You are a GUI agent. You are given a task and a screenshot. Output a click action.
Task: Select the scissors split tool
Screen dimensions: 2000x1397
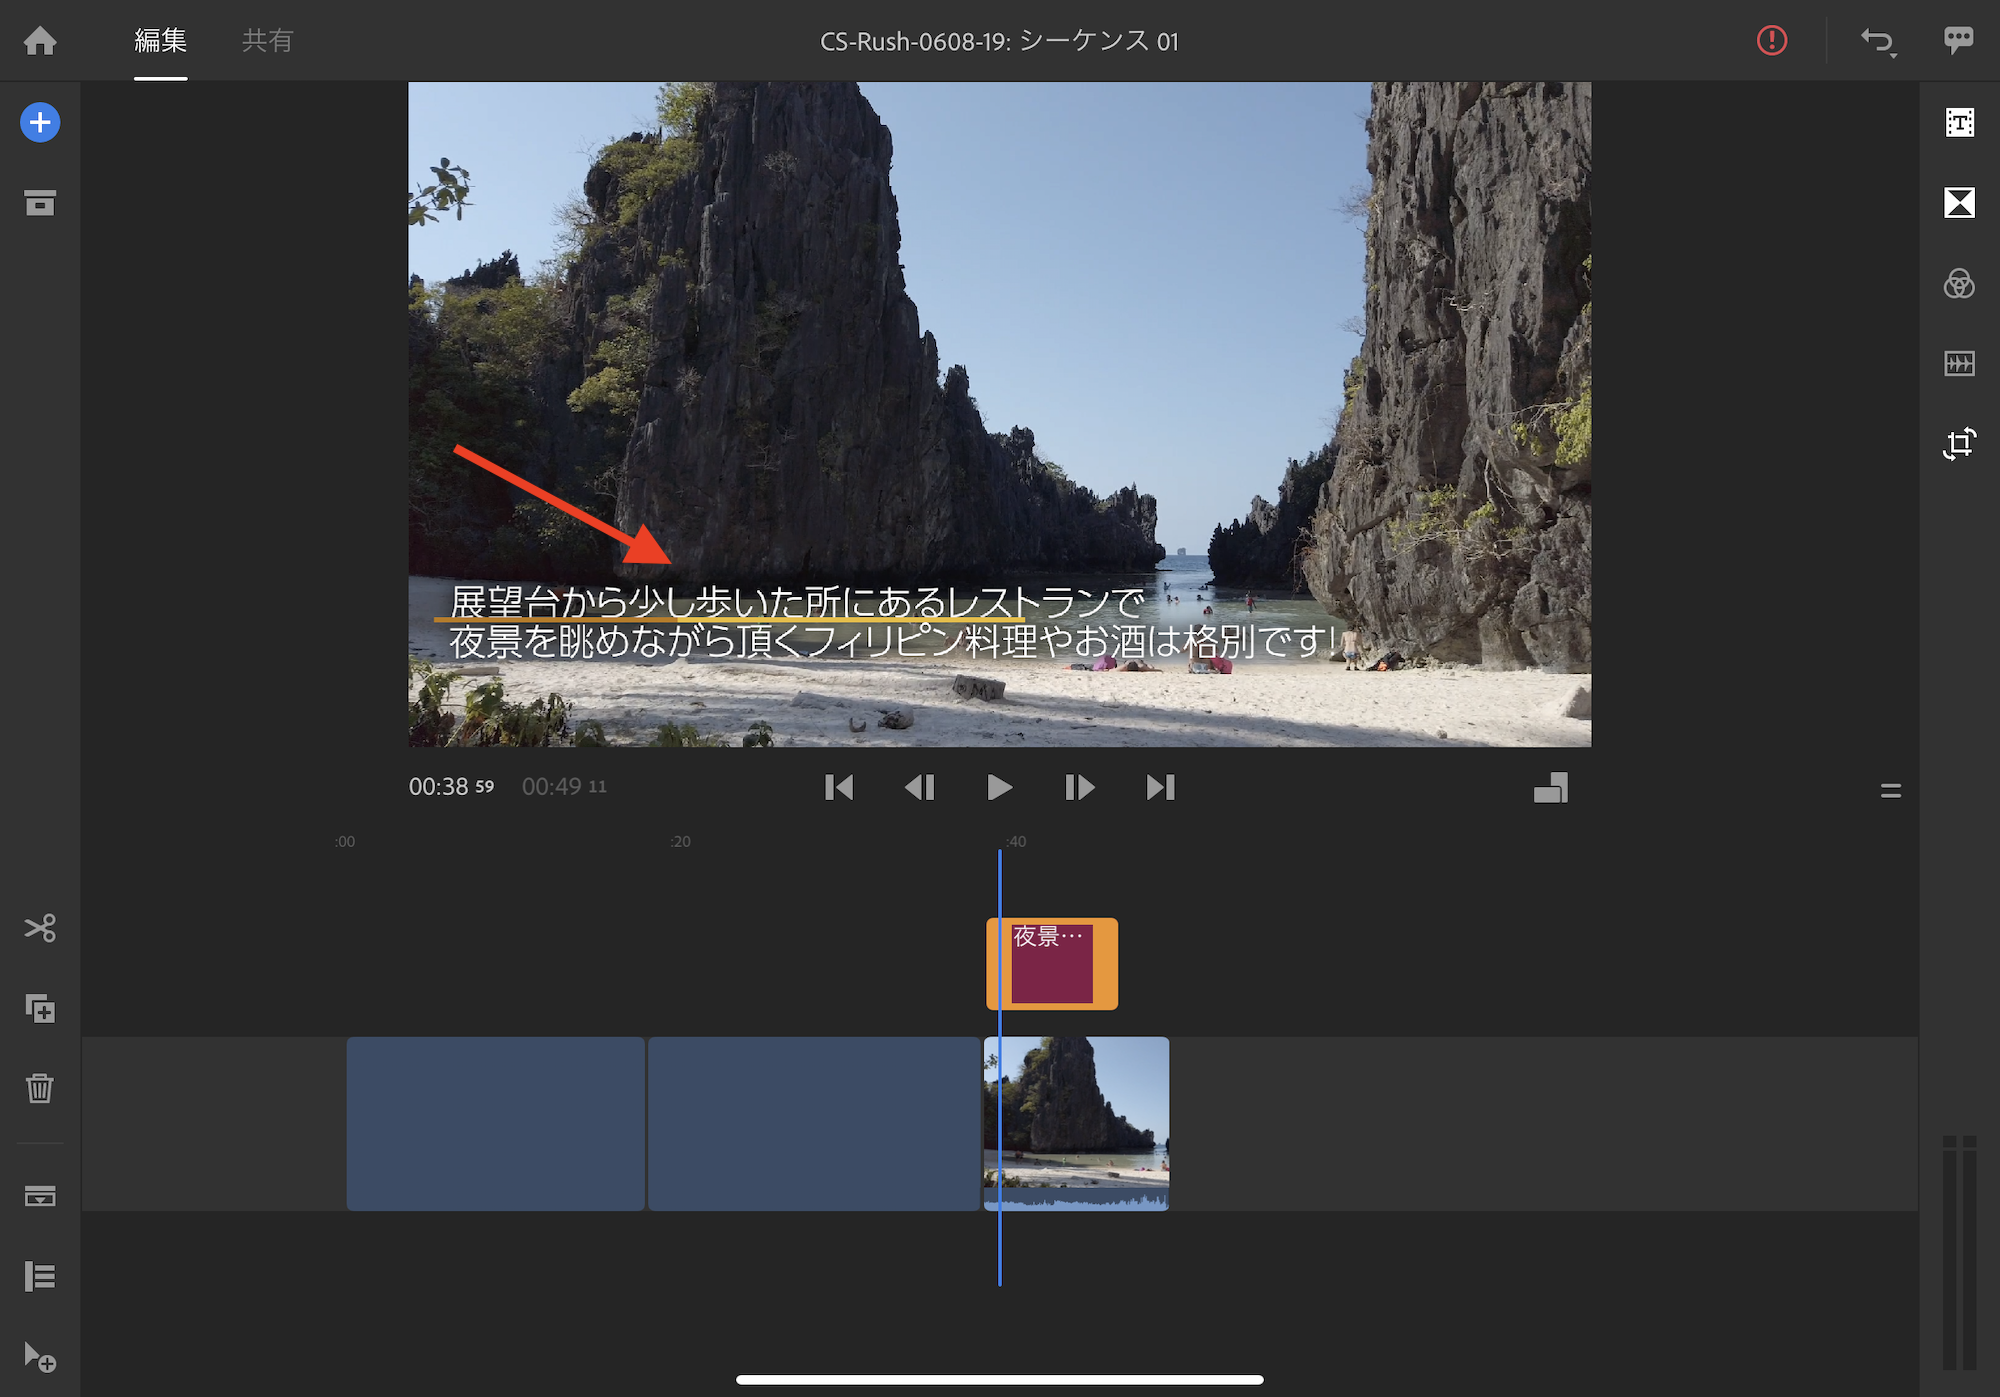tap(40, 928)
